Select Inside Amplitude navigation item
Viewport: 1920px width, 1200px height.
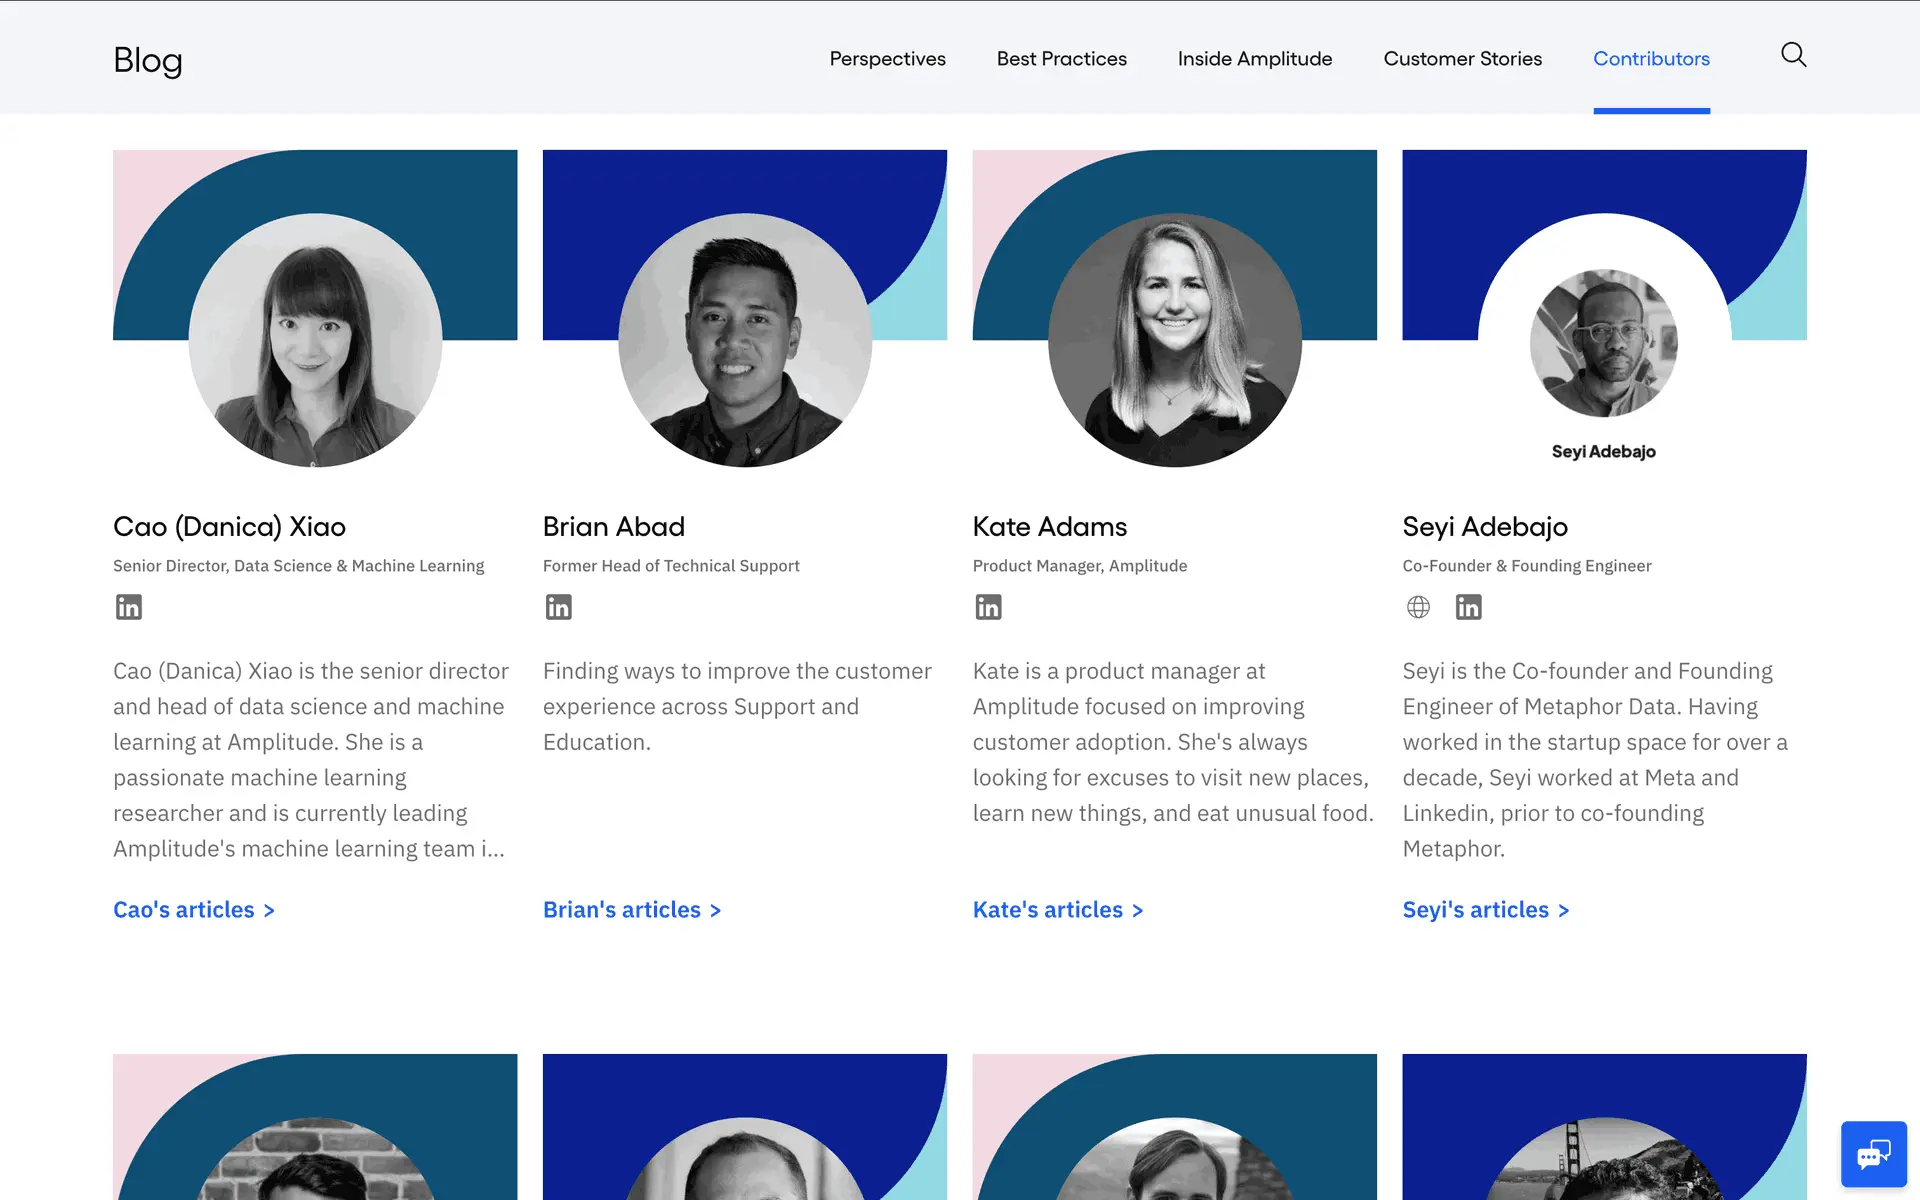point(1254,59)
